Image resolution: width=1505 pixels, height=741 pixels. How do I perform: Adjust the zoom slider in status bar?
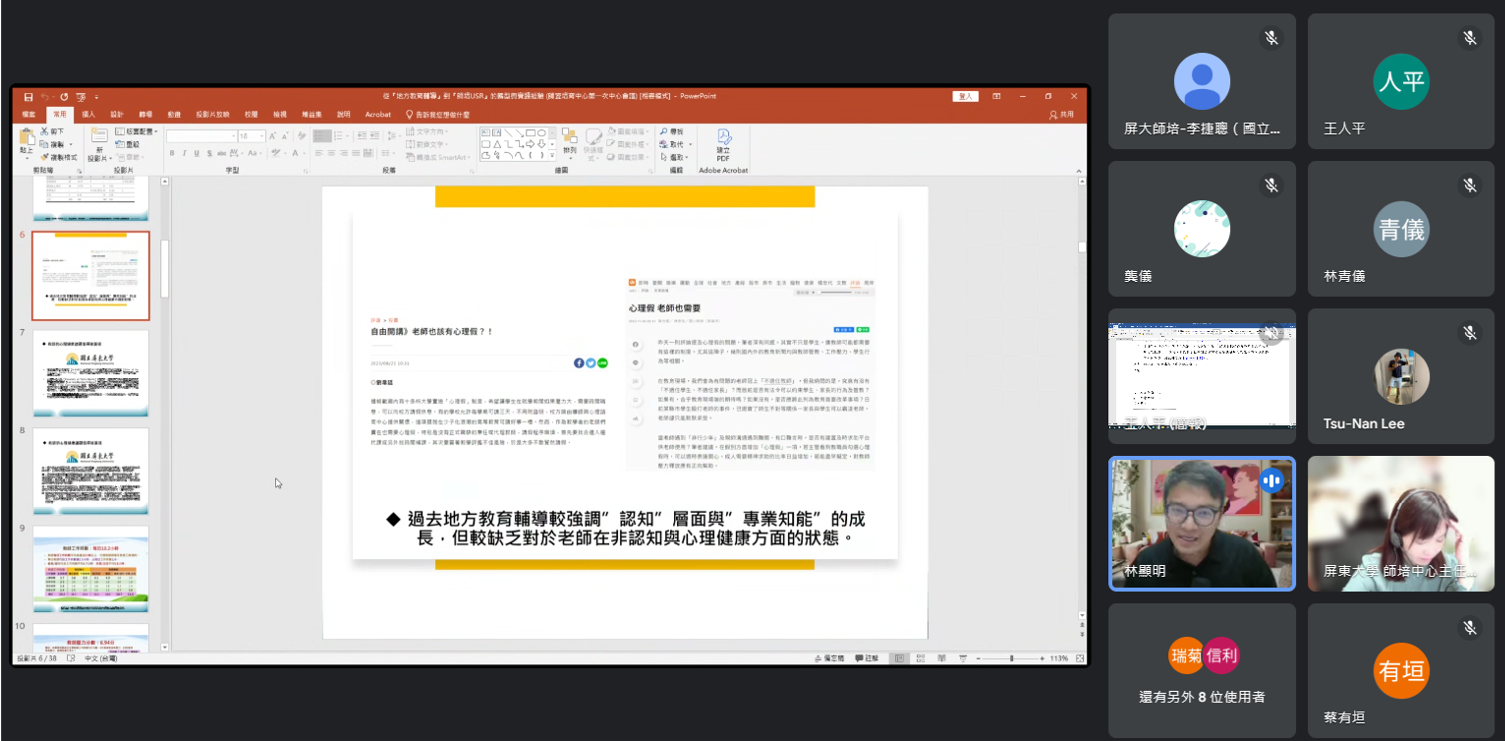(x=1011, y=659)
